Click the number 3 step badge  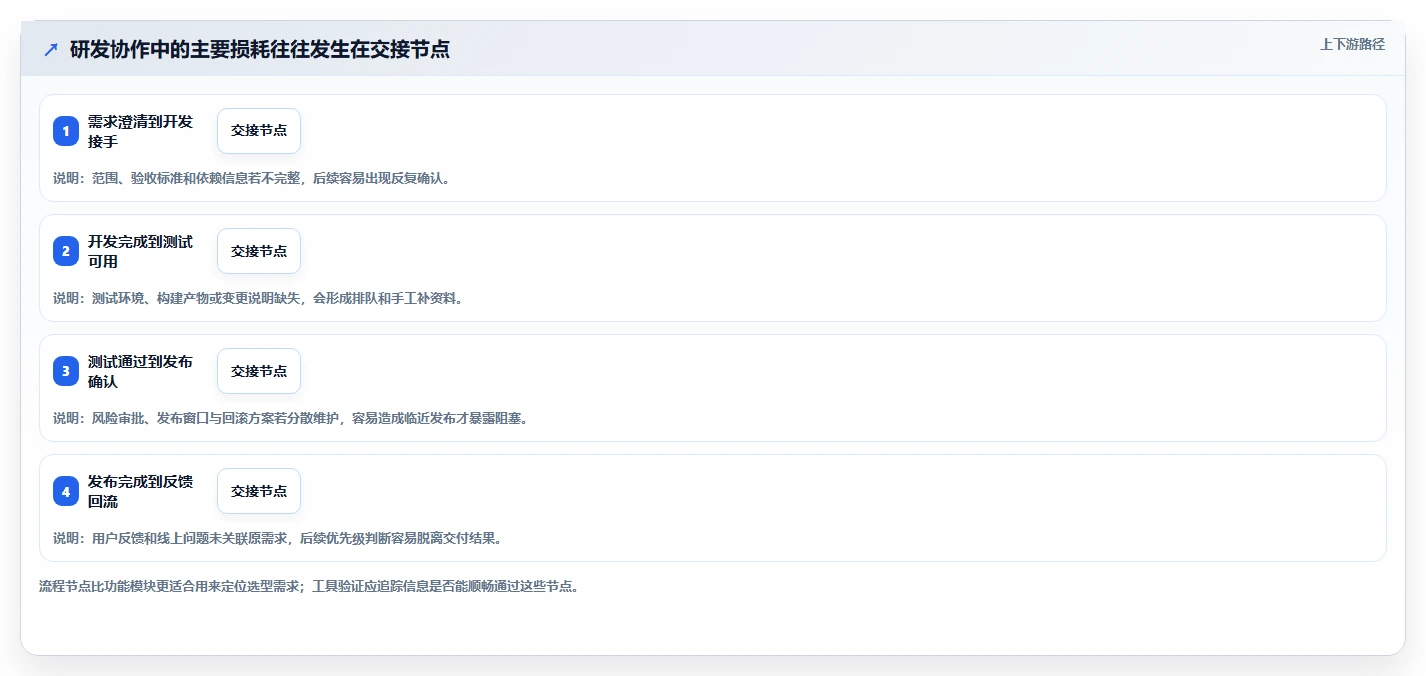66,371
